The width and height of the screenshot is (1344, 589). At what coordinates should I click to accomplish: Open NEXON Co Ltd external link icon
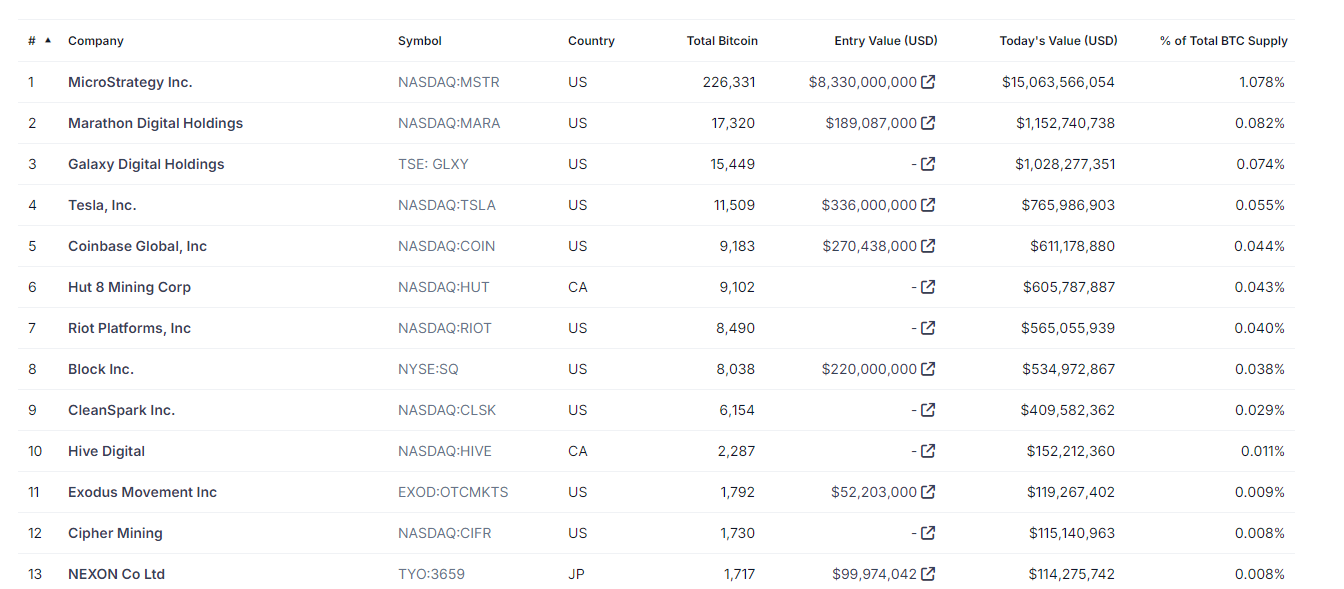click(928, 574)
